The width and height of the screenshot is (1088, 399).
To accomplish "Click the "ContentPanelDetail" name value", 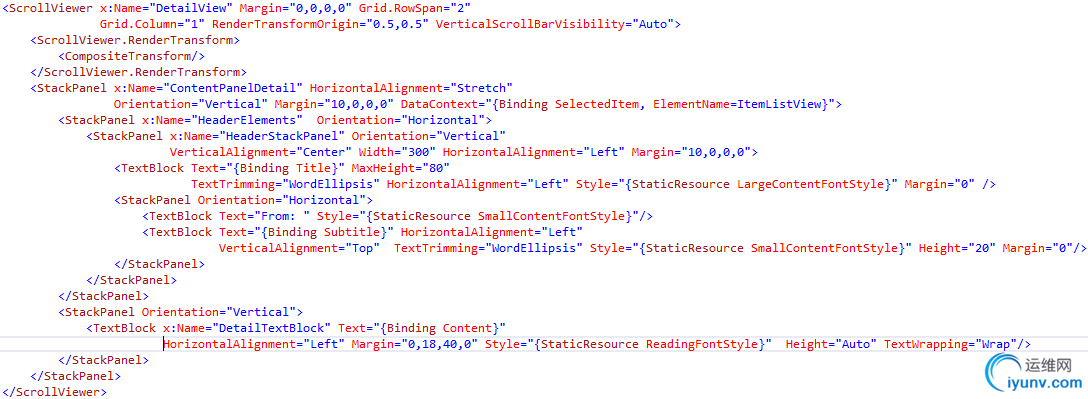I will (232, 87).
